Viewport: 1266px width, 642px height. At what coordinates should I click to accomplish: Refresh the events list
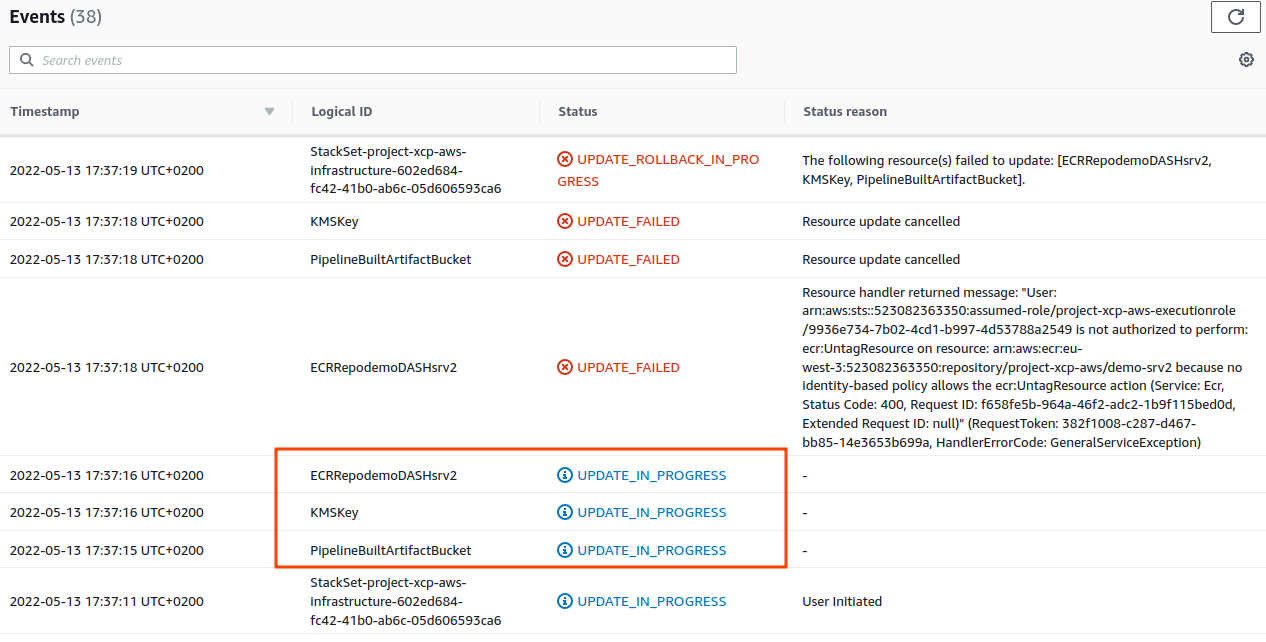1235,17
